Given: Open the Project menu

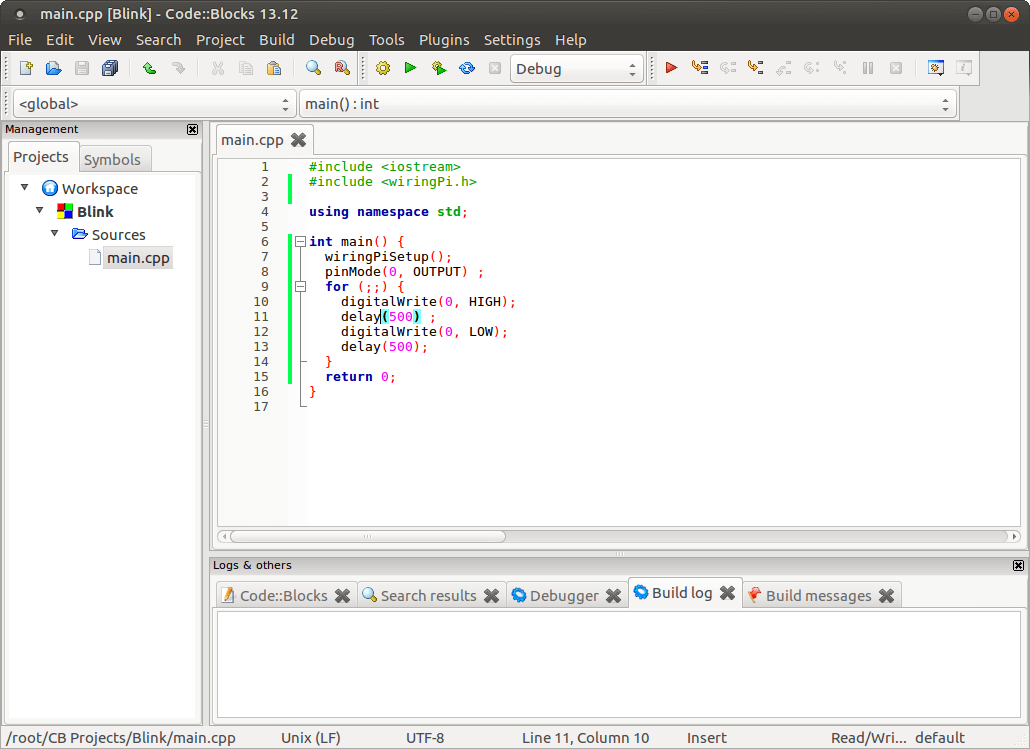Looking at the screenshot, I should pos(220,40).
